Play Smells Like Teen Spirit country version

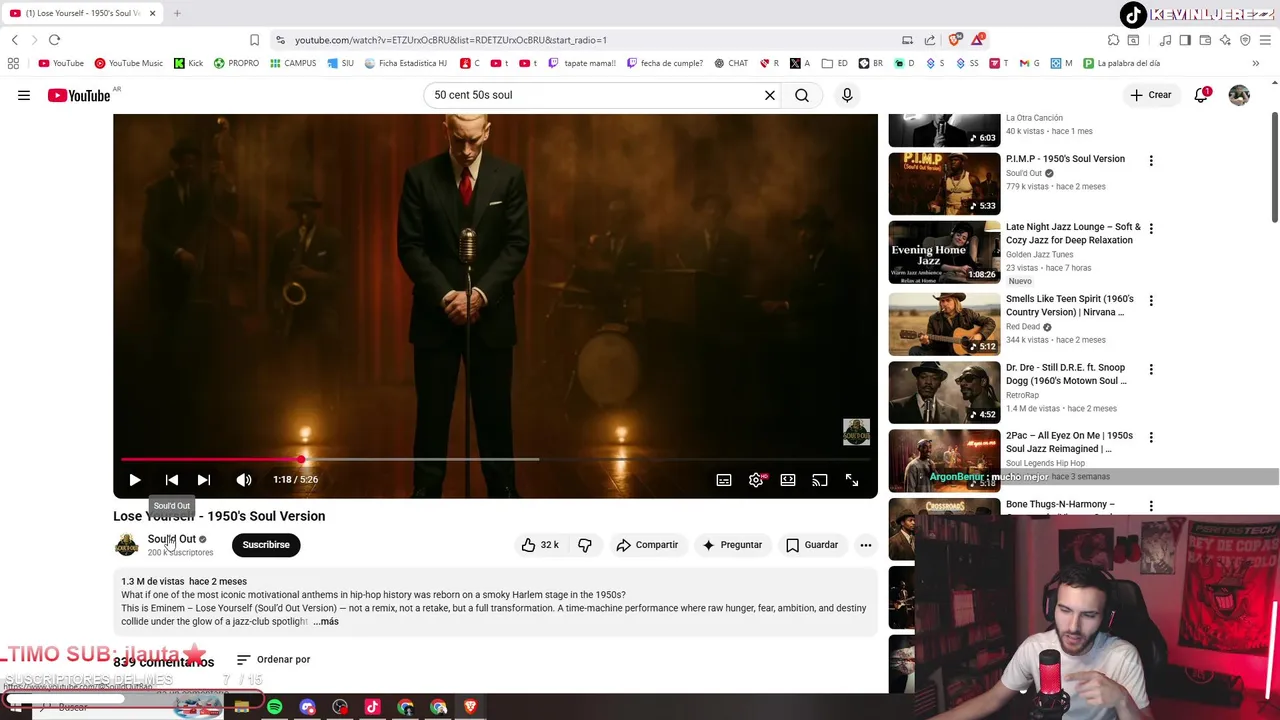coord(944,323)
